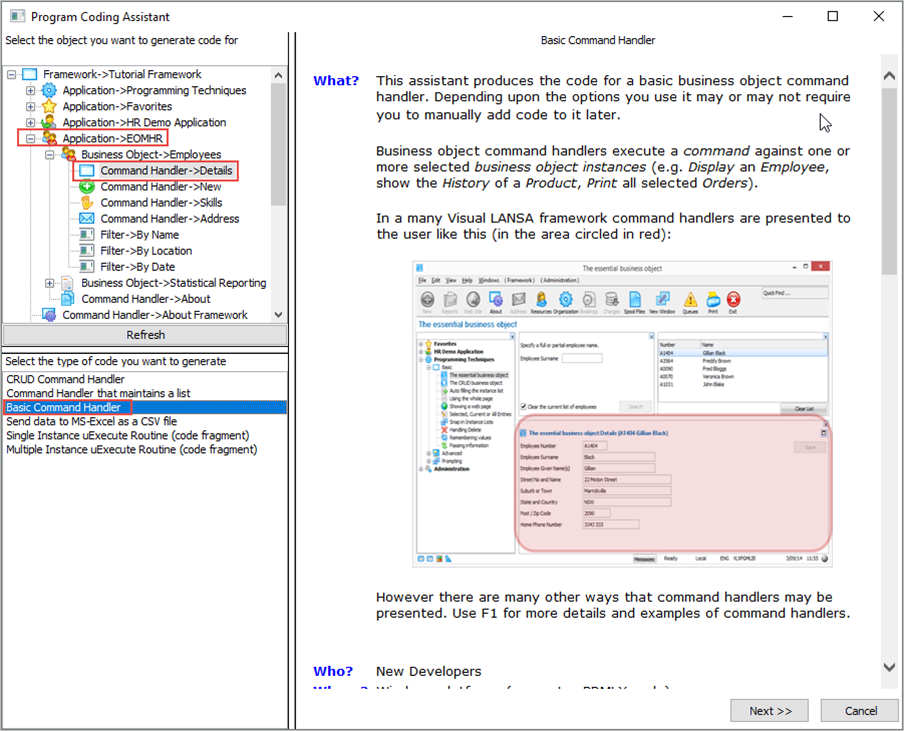Select Command Handler->Address tree item
The width and height of the screenshot is (904, 731).
coord(170,218)
